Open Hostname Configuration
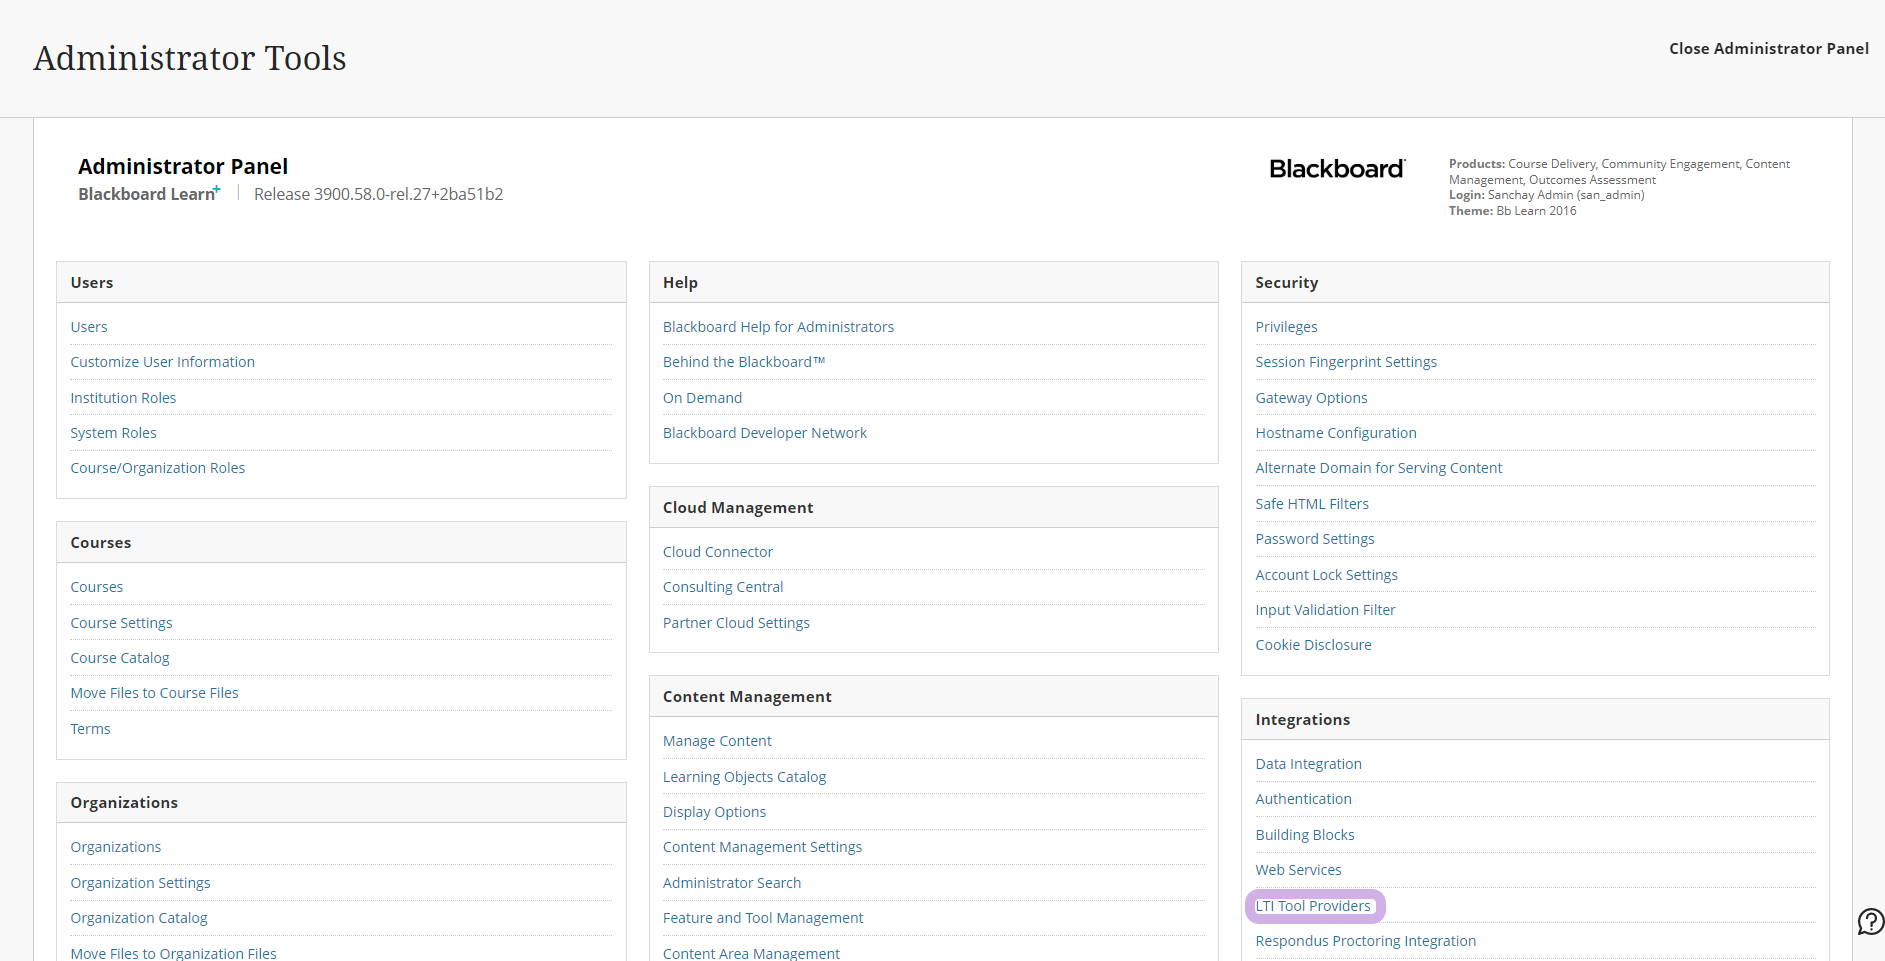This screenshot has height=961, width=1885. pos(1336,433)
